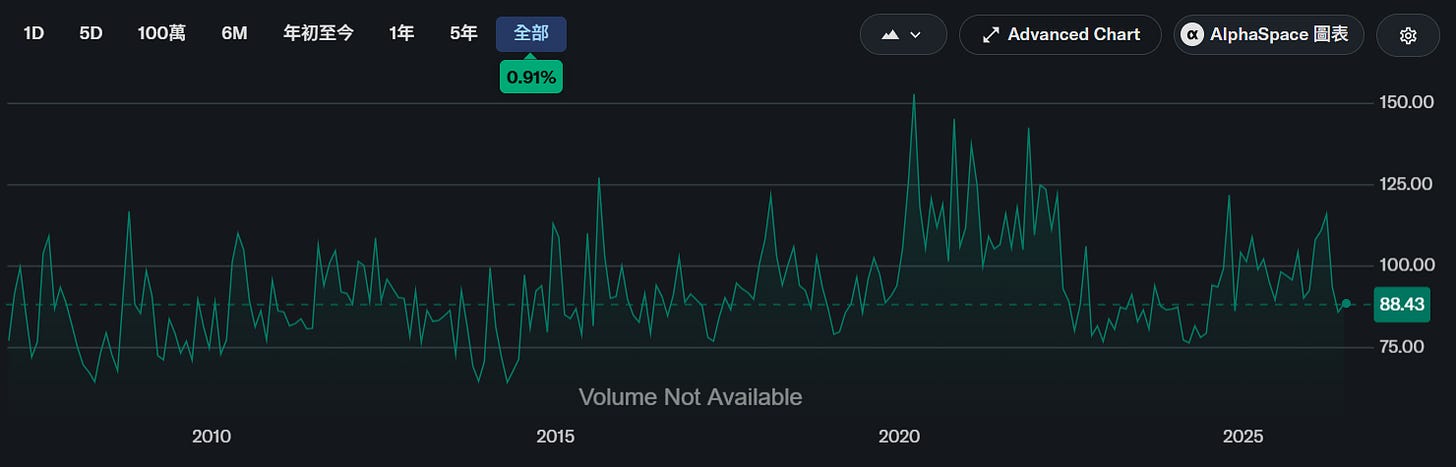Click the 0.91% change badge
This screenshot has width=1456, height=467.
pyautogui.click(x=531, y=78)
